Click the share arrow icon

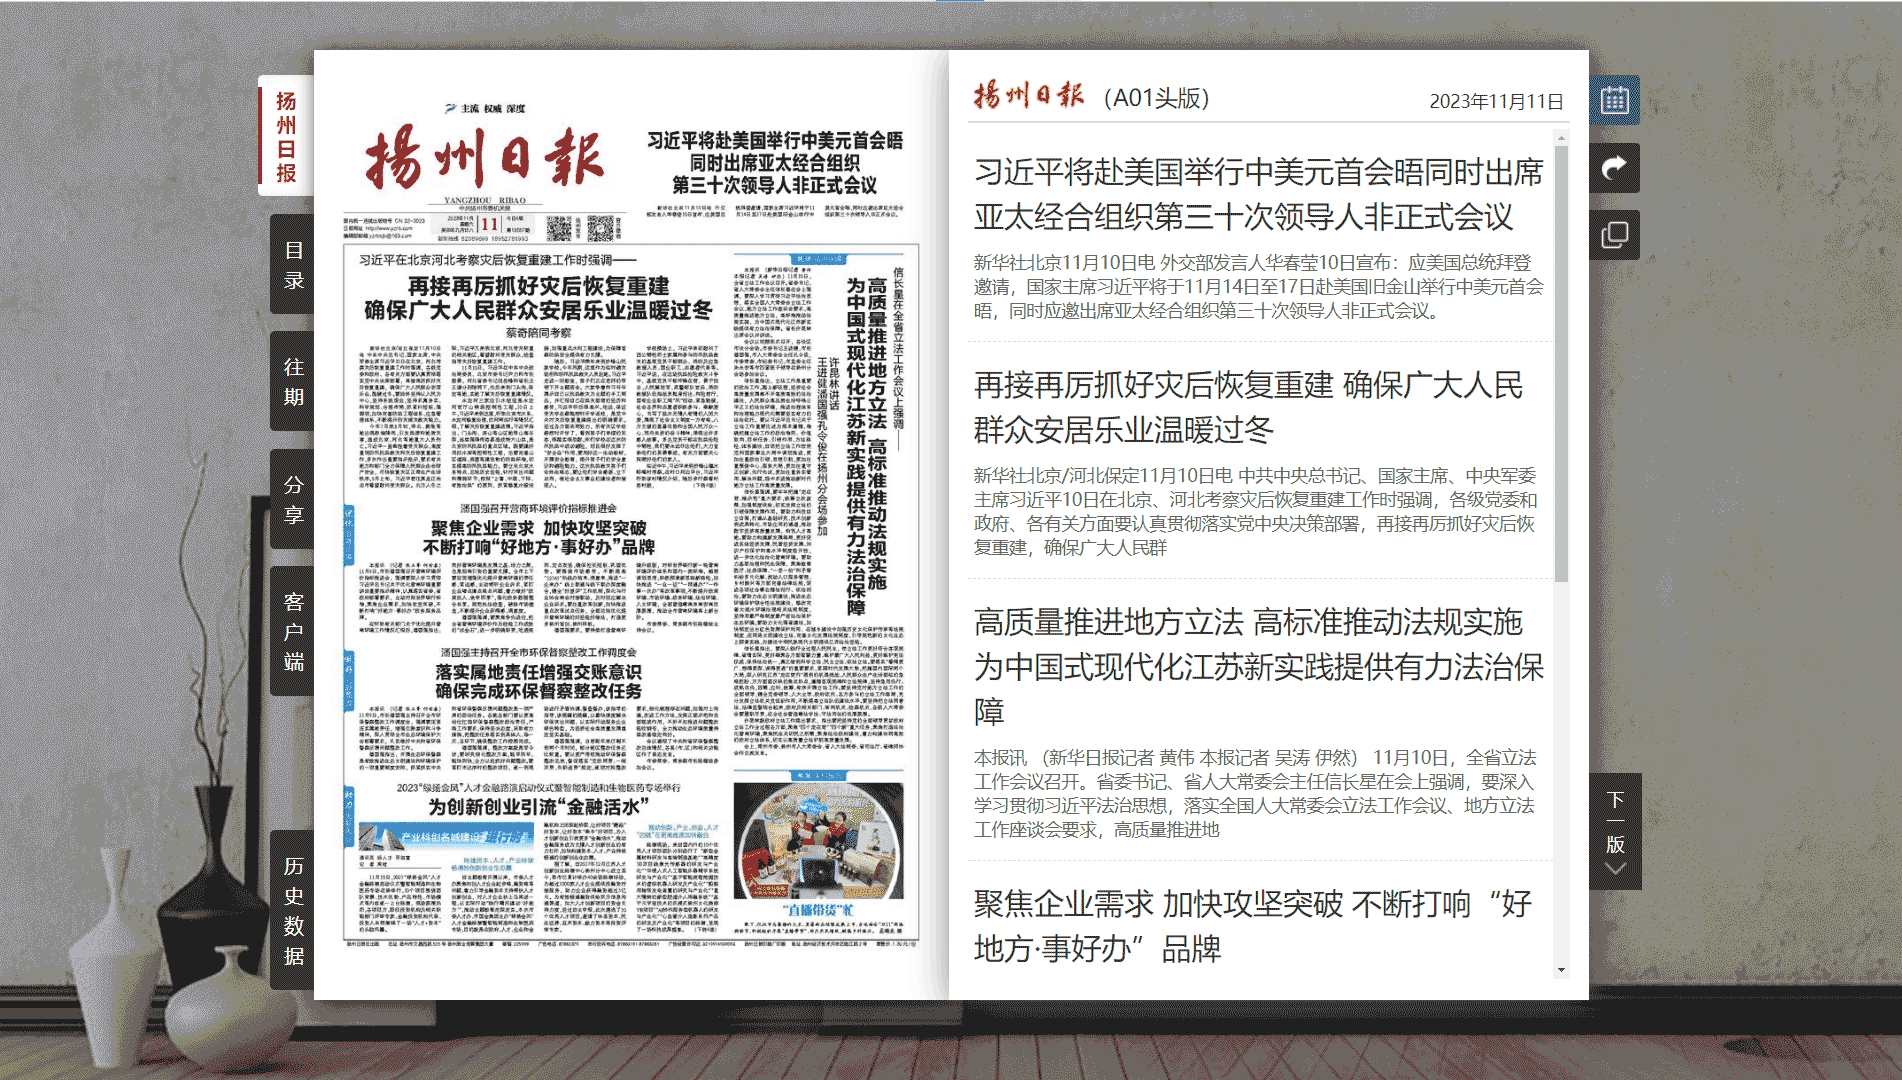click(1614, 168)
